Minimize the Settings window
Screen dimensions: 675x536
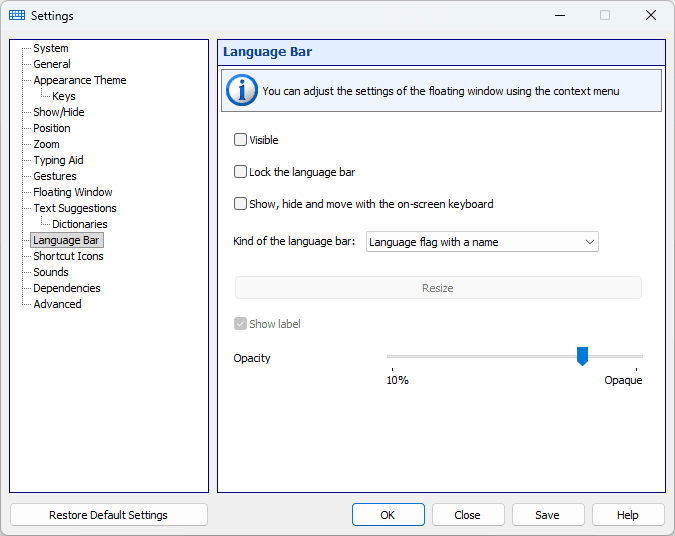[x=560, y=15]
